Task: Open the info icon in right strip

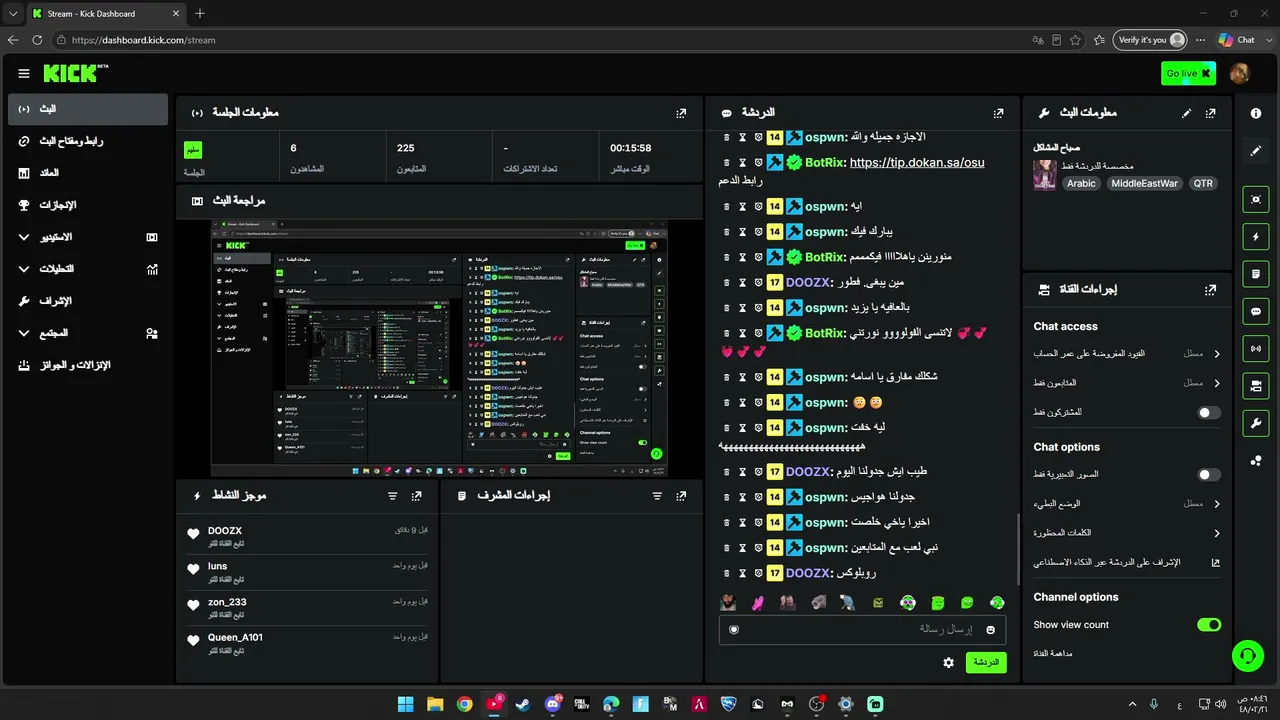Action: click(1256, 113)
